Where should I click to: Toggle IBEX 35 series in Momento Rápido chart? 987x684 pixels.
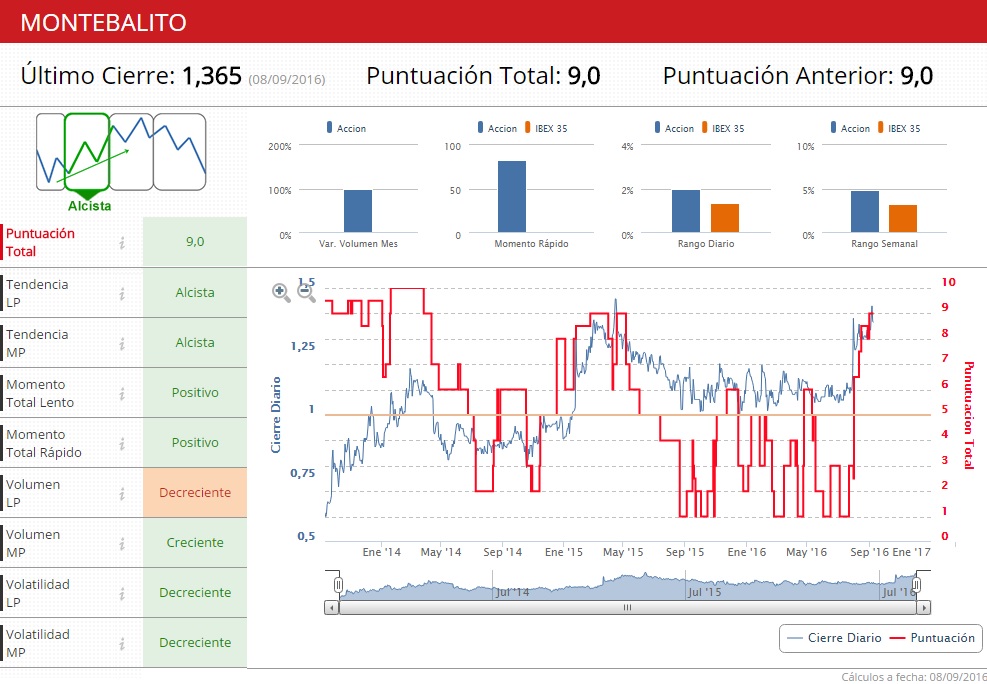[546, 128]
